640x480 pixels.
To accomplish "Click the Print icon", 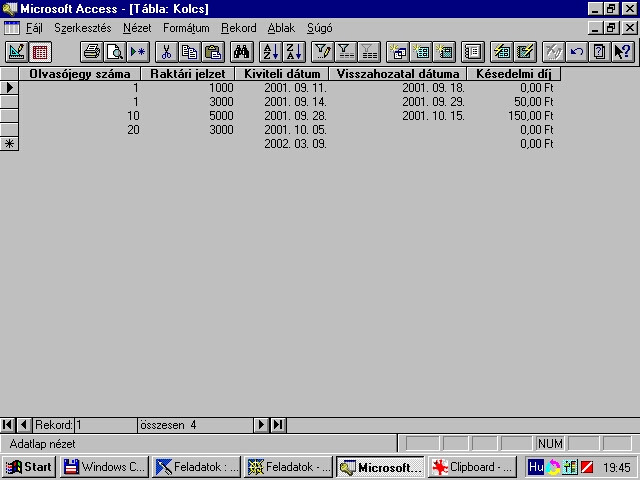I will click(x=91, y=52).
